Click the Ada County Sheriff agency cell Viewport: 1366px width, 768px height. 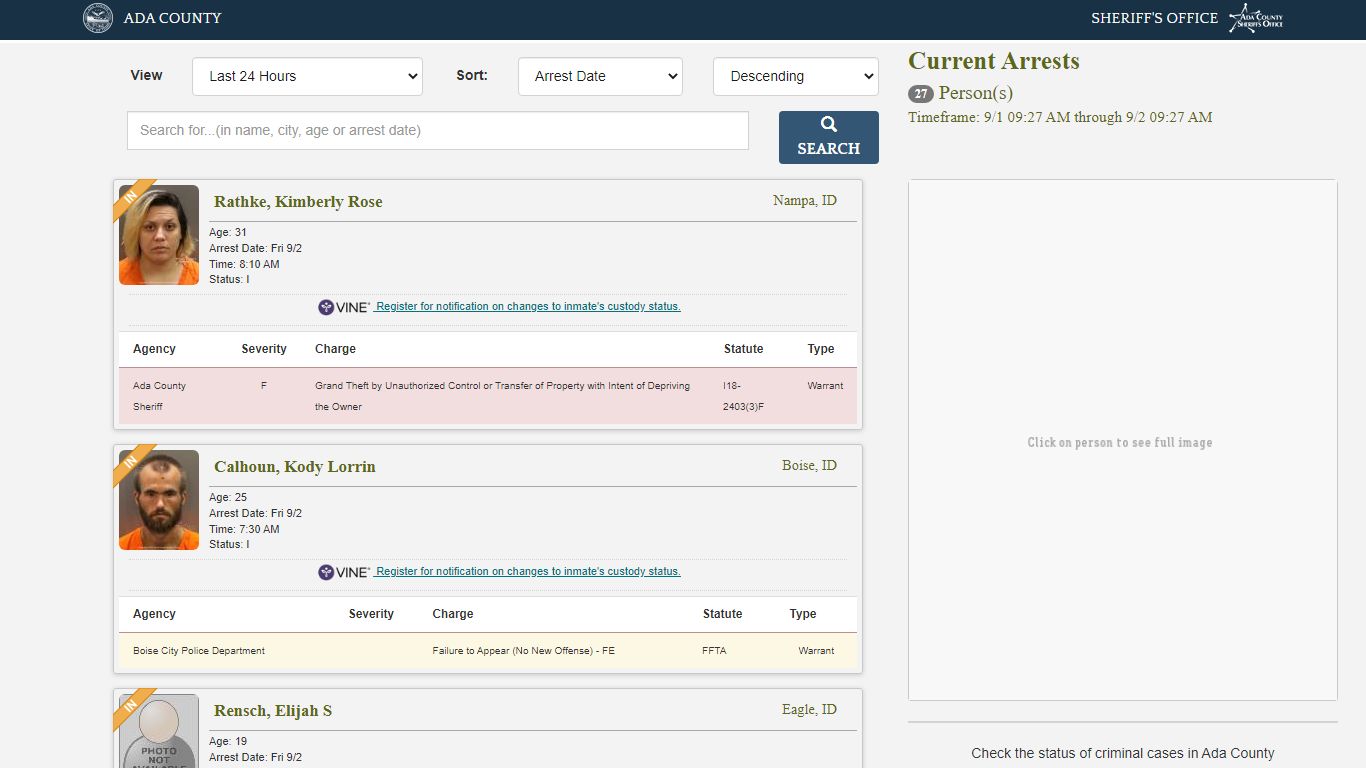[160, 396]
